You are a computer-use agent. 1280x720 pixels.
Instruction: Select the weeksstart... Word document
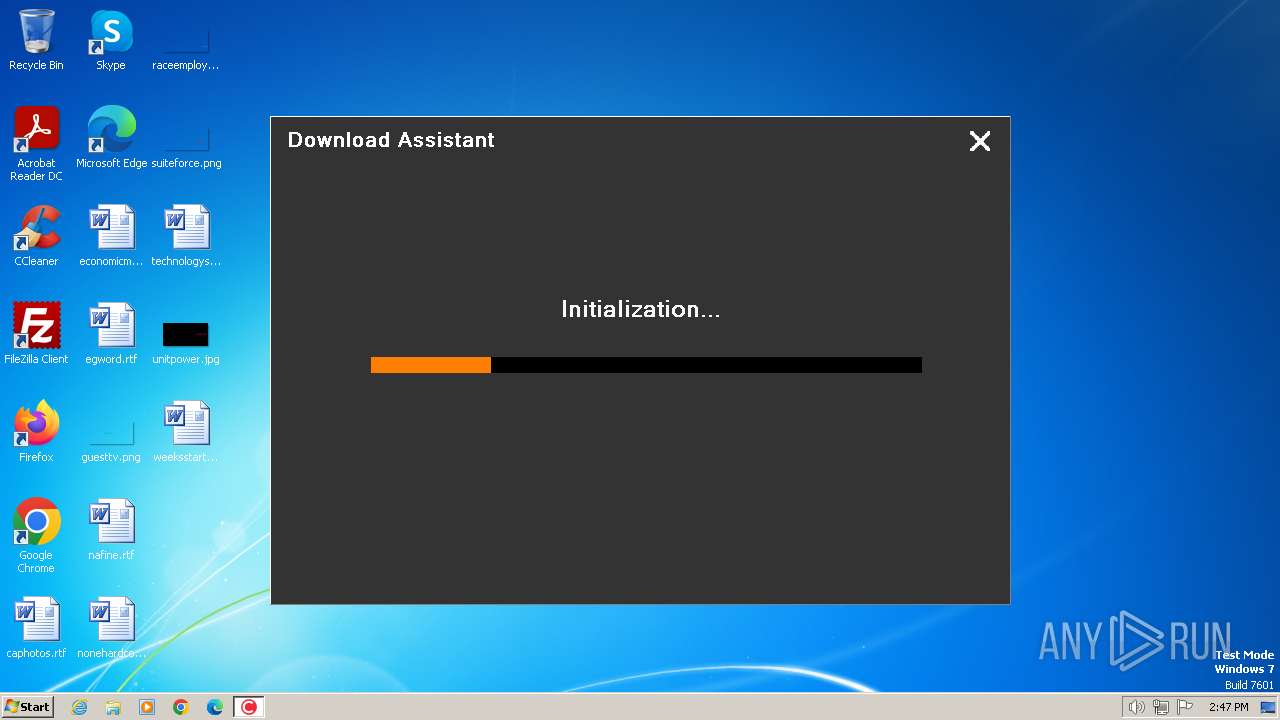pyautogui.click(x=186, y=432)
